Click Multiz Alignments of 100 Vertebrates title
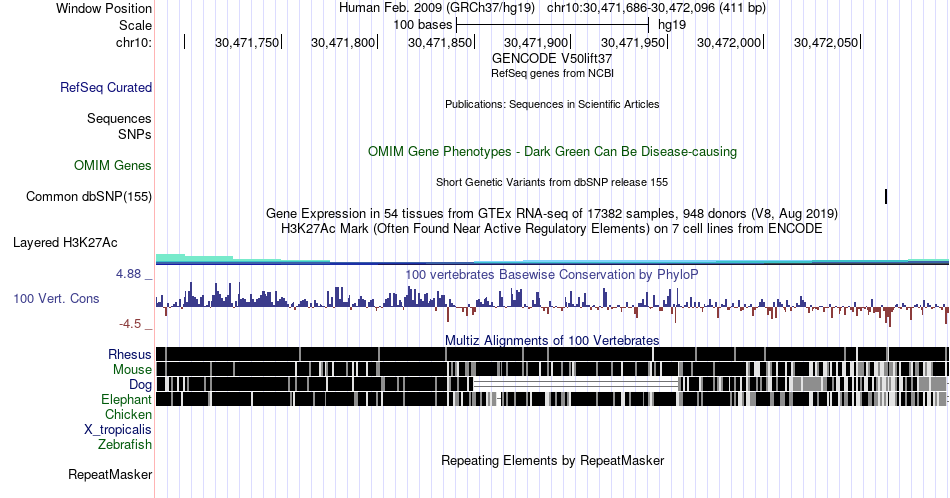This screenshot has width=950, height=498. click(552, 340)
